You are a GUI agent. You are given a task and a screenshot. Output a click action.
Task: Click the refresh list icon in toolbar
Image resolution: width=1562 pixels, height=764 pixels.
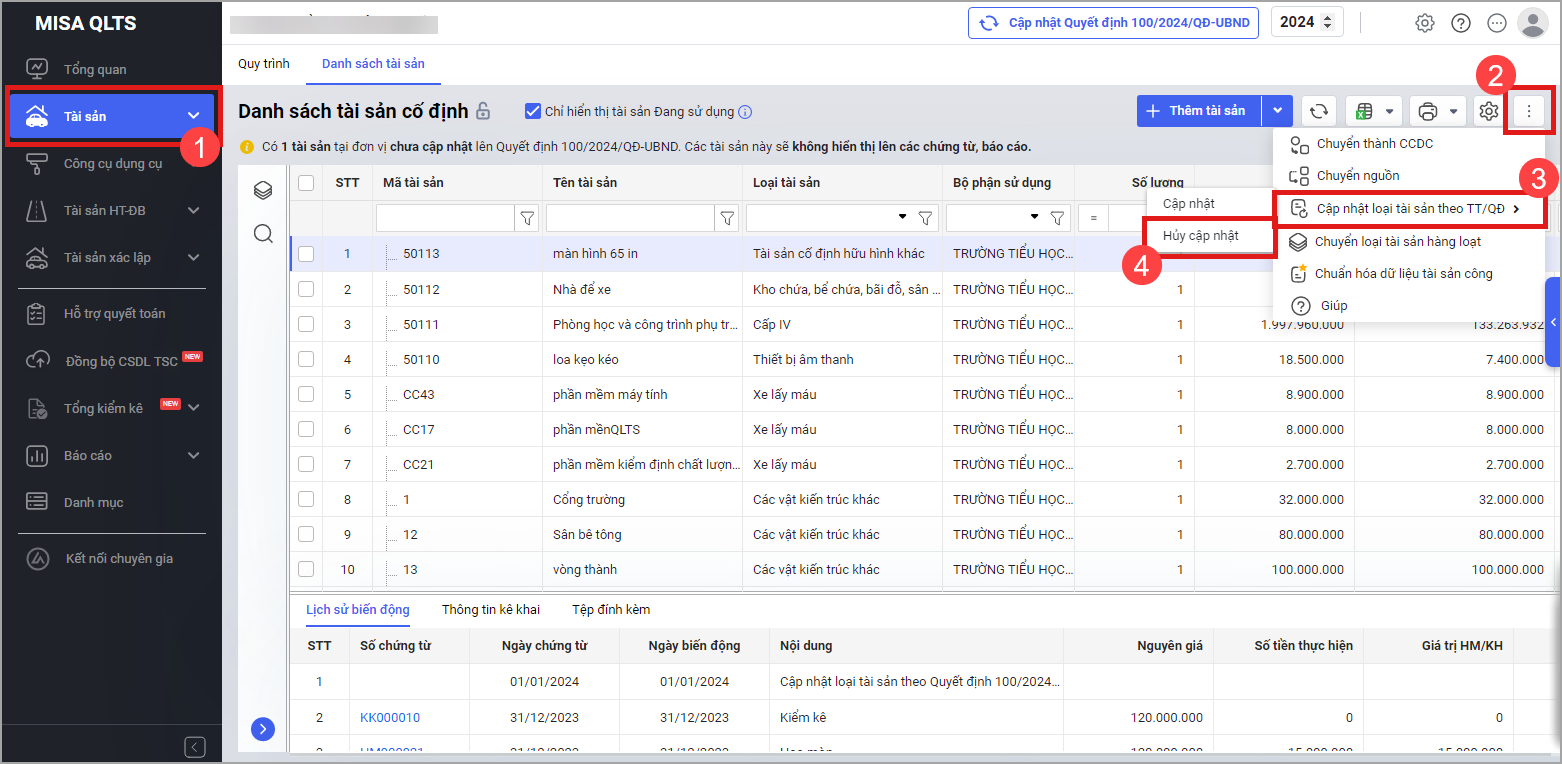1319,111
